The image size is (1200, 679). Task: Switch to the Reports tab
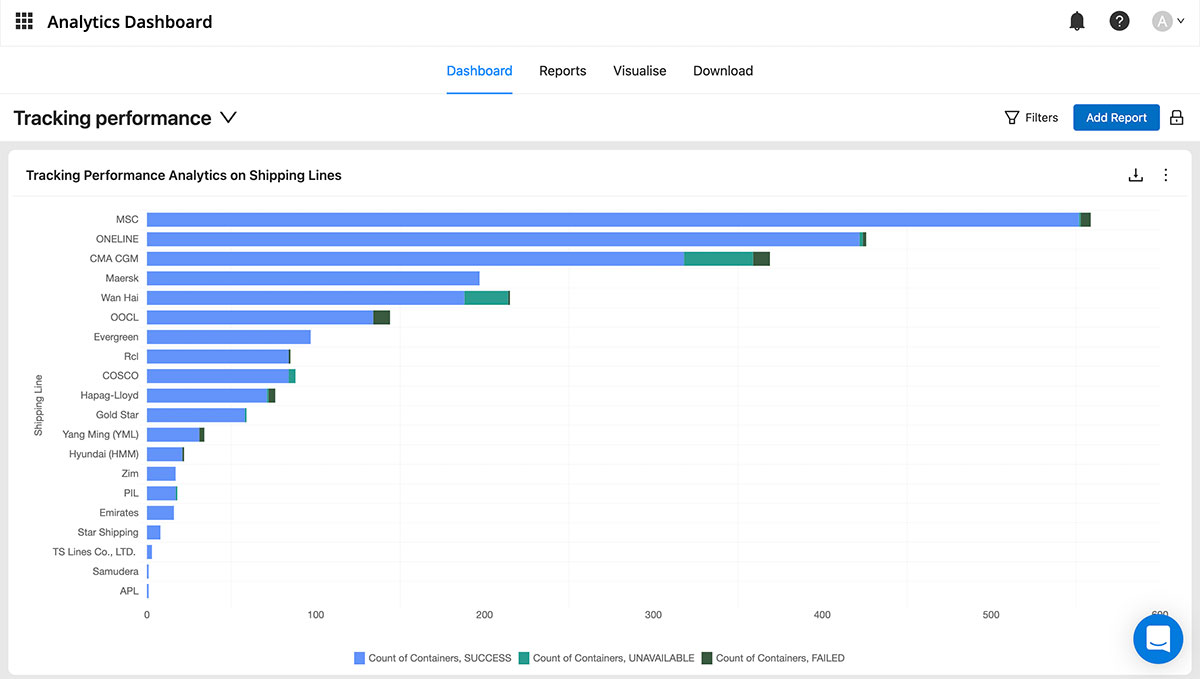[563, 71]
